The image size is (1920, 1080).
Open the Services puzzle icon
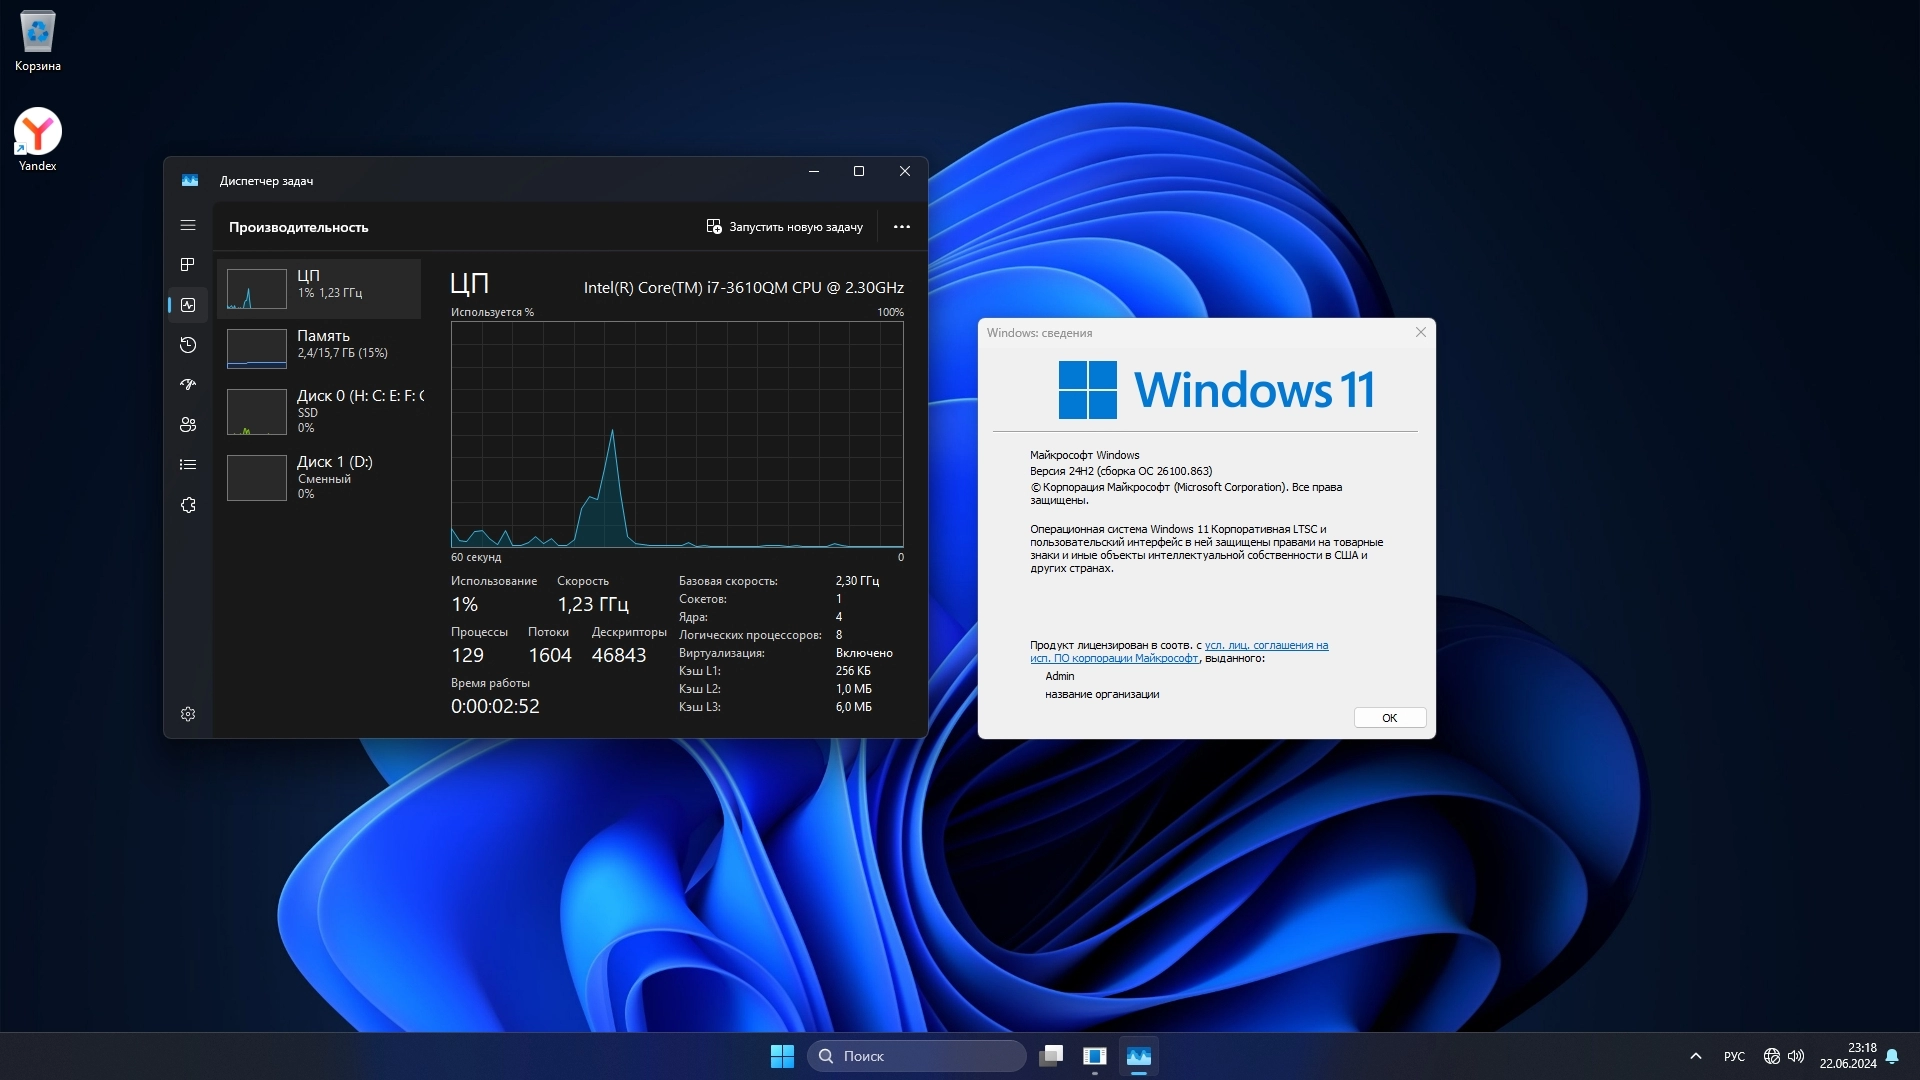click(x=188, y=505)
